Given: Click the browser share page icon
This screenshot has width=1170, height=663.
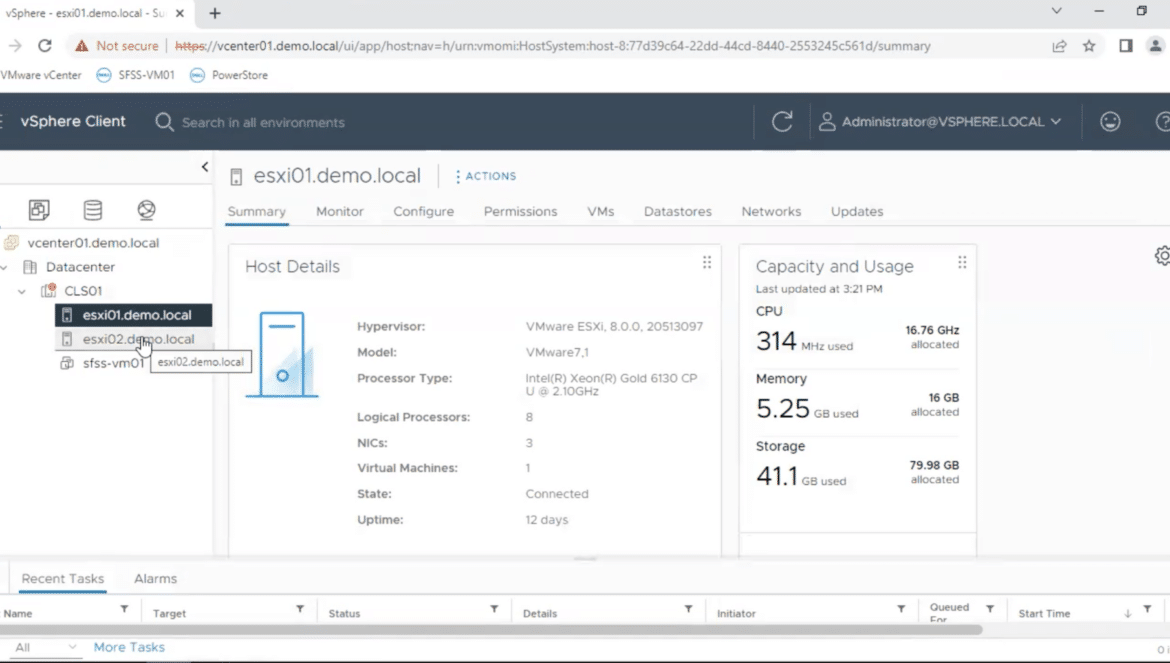Looking at the screenshot, I should [1060, 45].
